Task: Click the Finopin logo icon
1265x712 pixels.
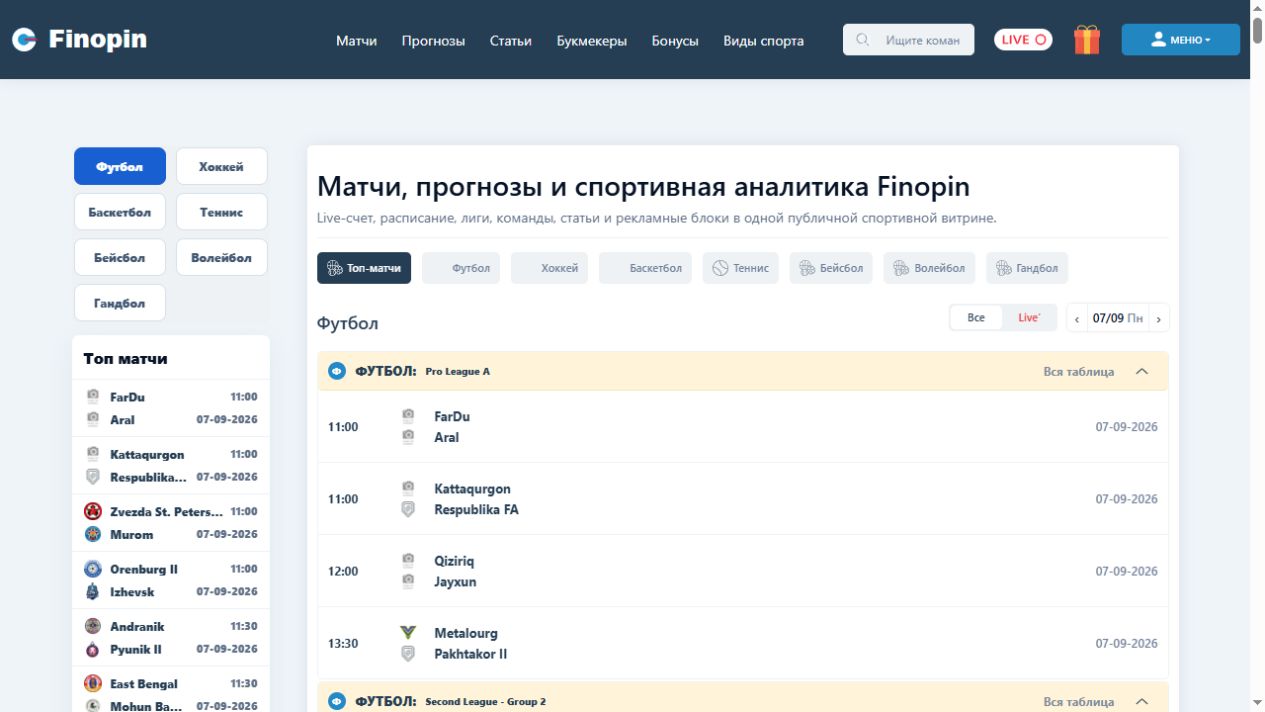Action: click(24, 39)
